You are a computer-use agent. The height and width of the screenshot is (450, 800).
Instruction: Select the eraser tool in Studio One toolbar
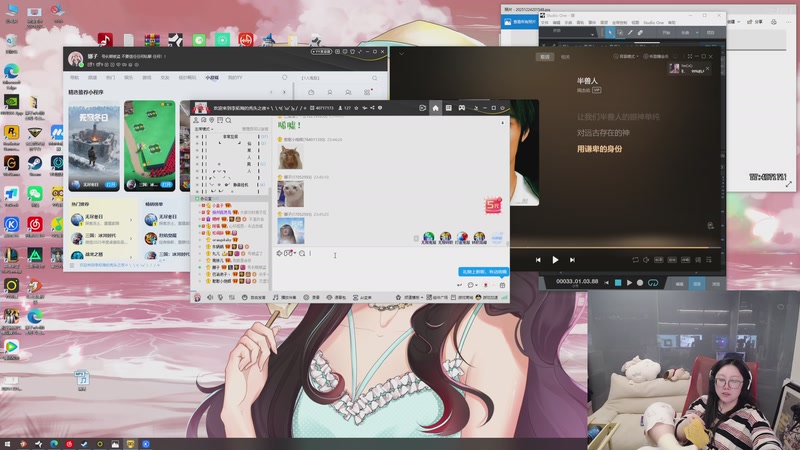(640, 33)
